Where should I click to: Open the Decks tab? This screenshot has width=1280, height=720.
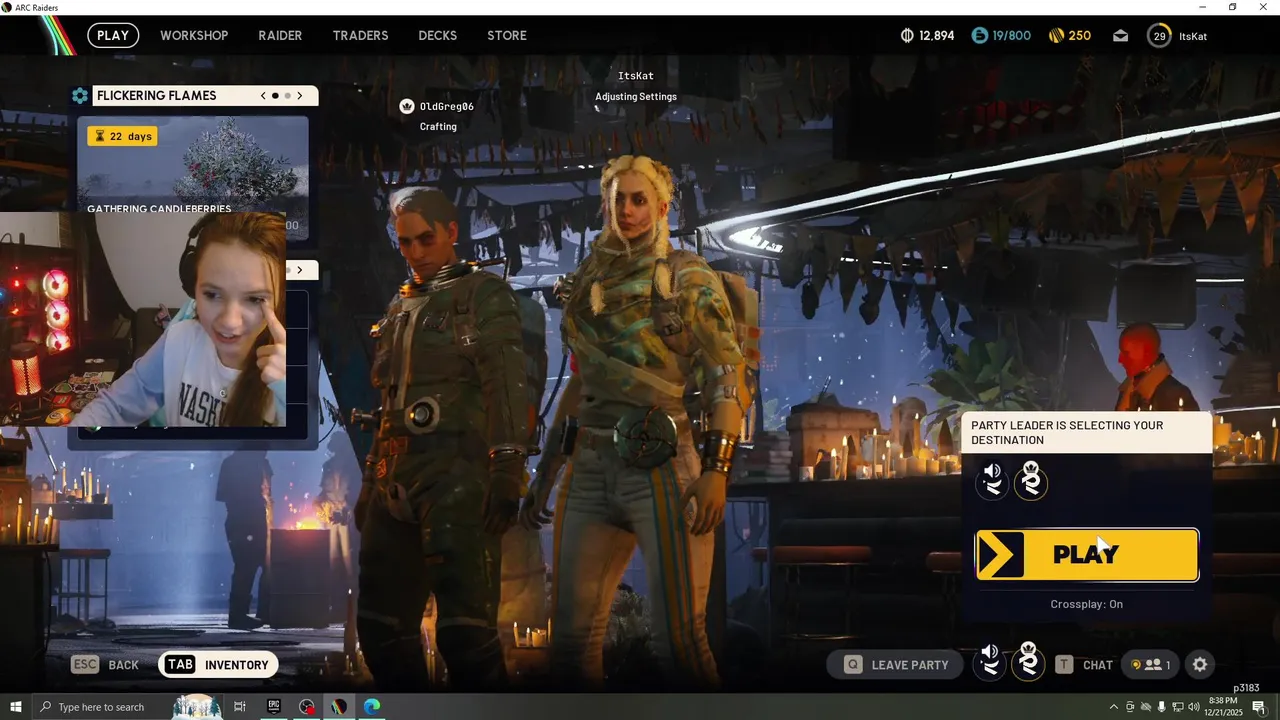click(437, 35)
